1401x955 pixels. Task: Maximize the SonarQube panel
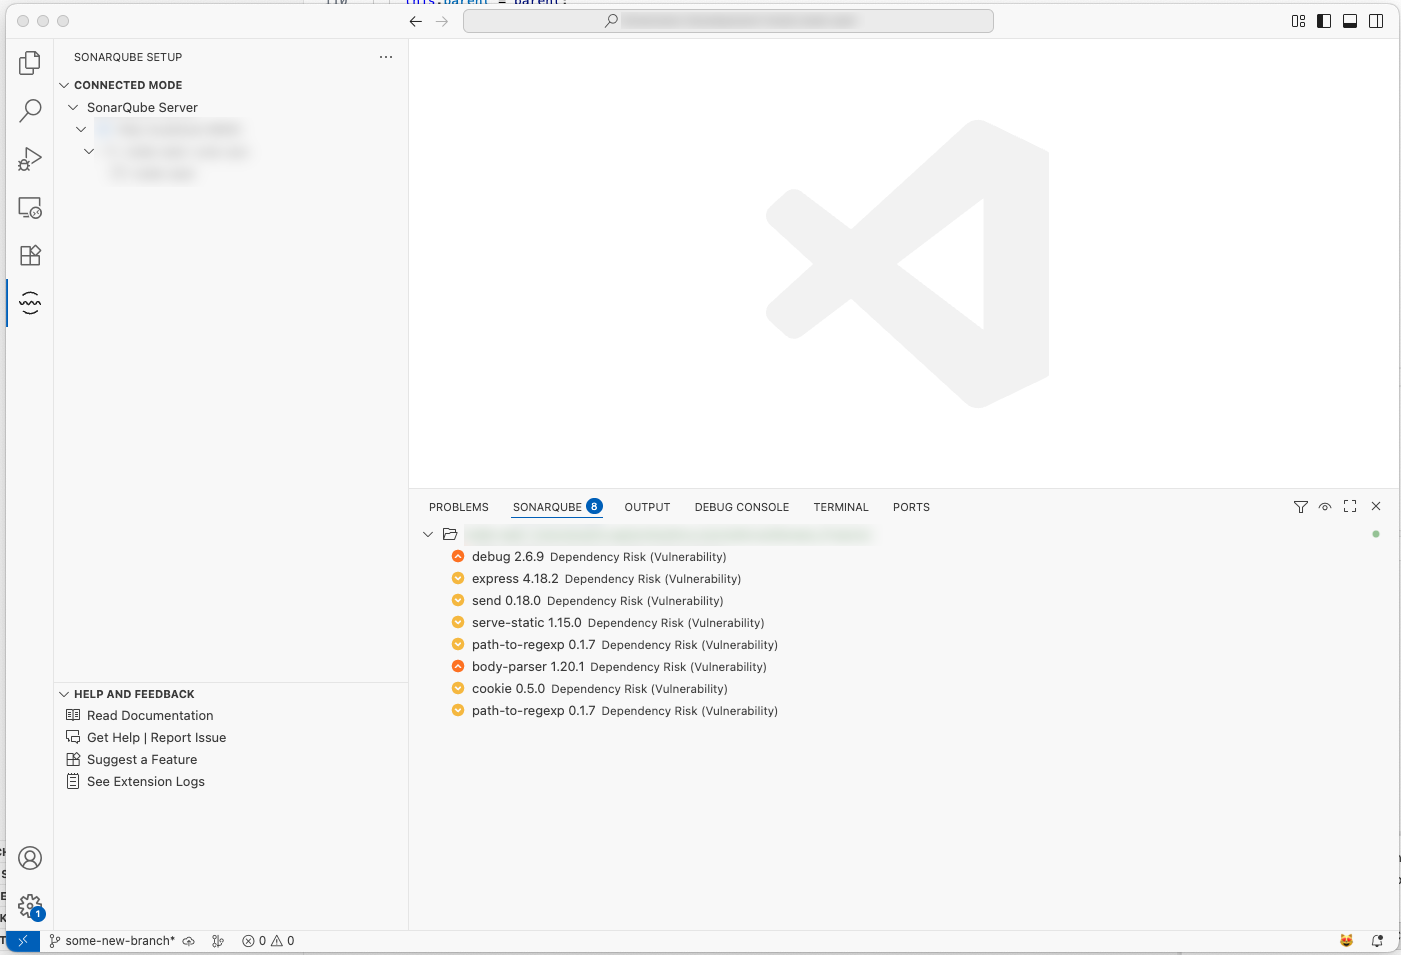pos(1350,507)
